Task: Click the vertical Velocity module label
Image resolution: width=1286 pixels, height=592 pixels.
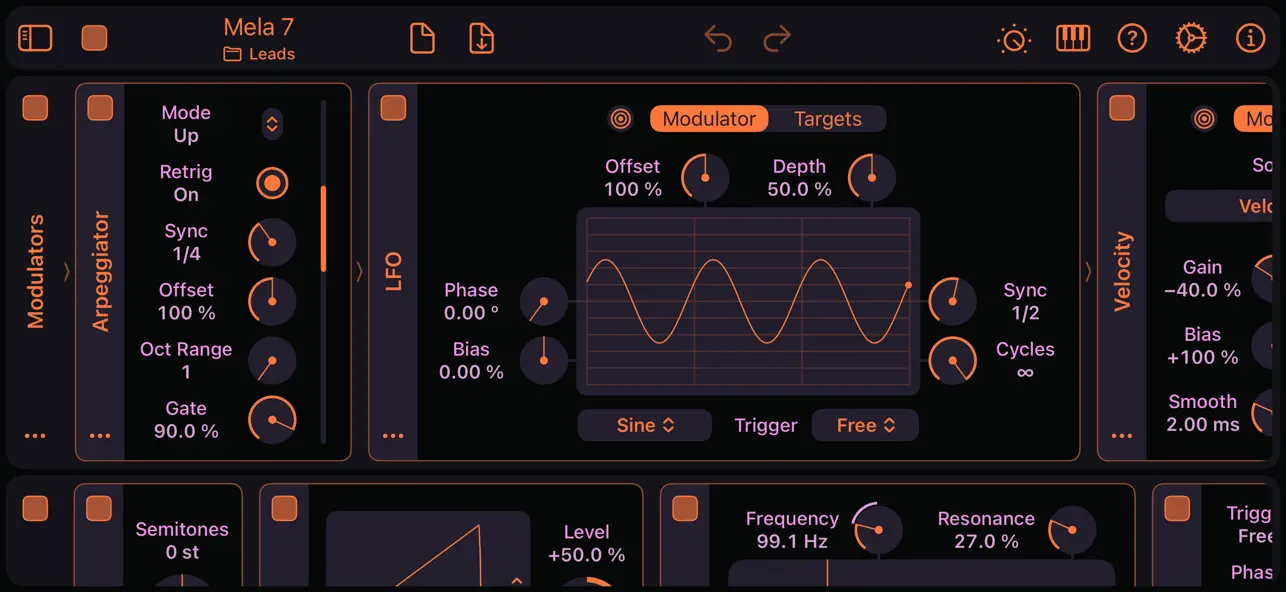Action: [x=1123, y=271]
